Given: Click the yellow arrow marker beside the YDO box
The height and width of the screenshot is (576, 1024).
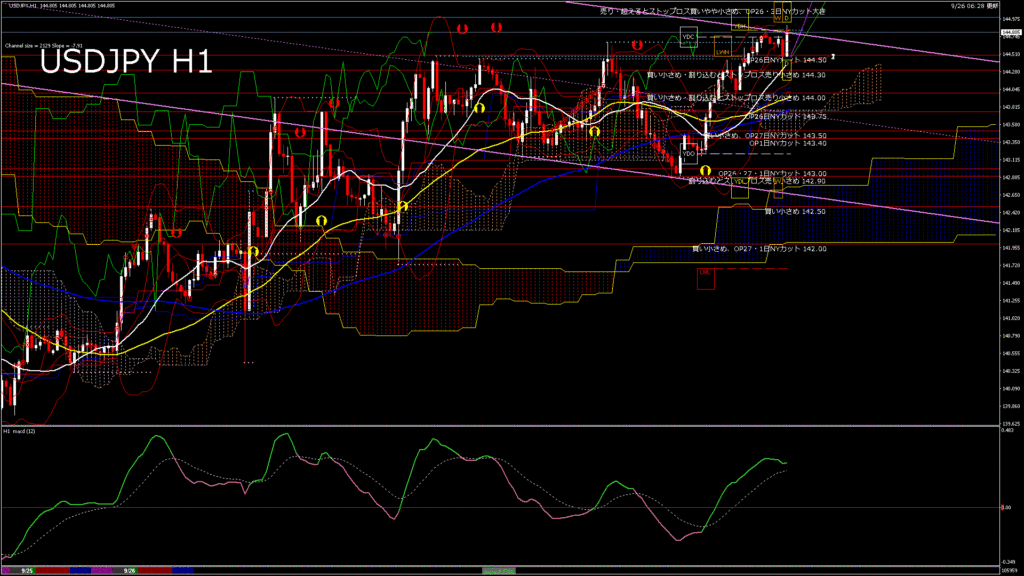Looking at the screenshot, I should pos(706,171).
